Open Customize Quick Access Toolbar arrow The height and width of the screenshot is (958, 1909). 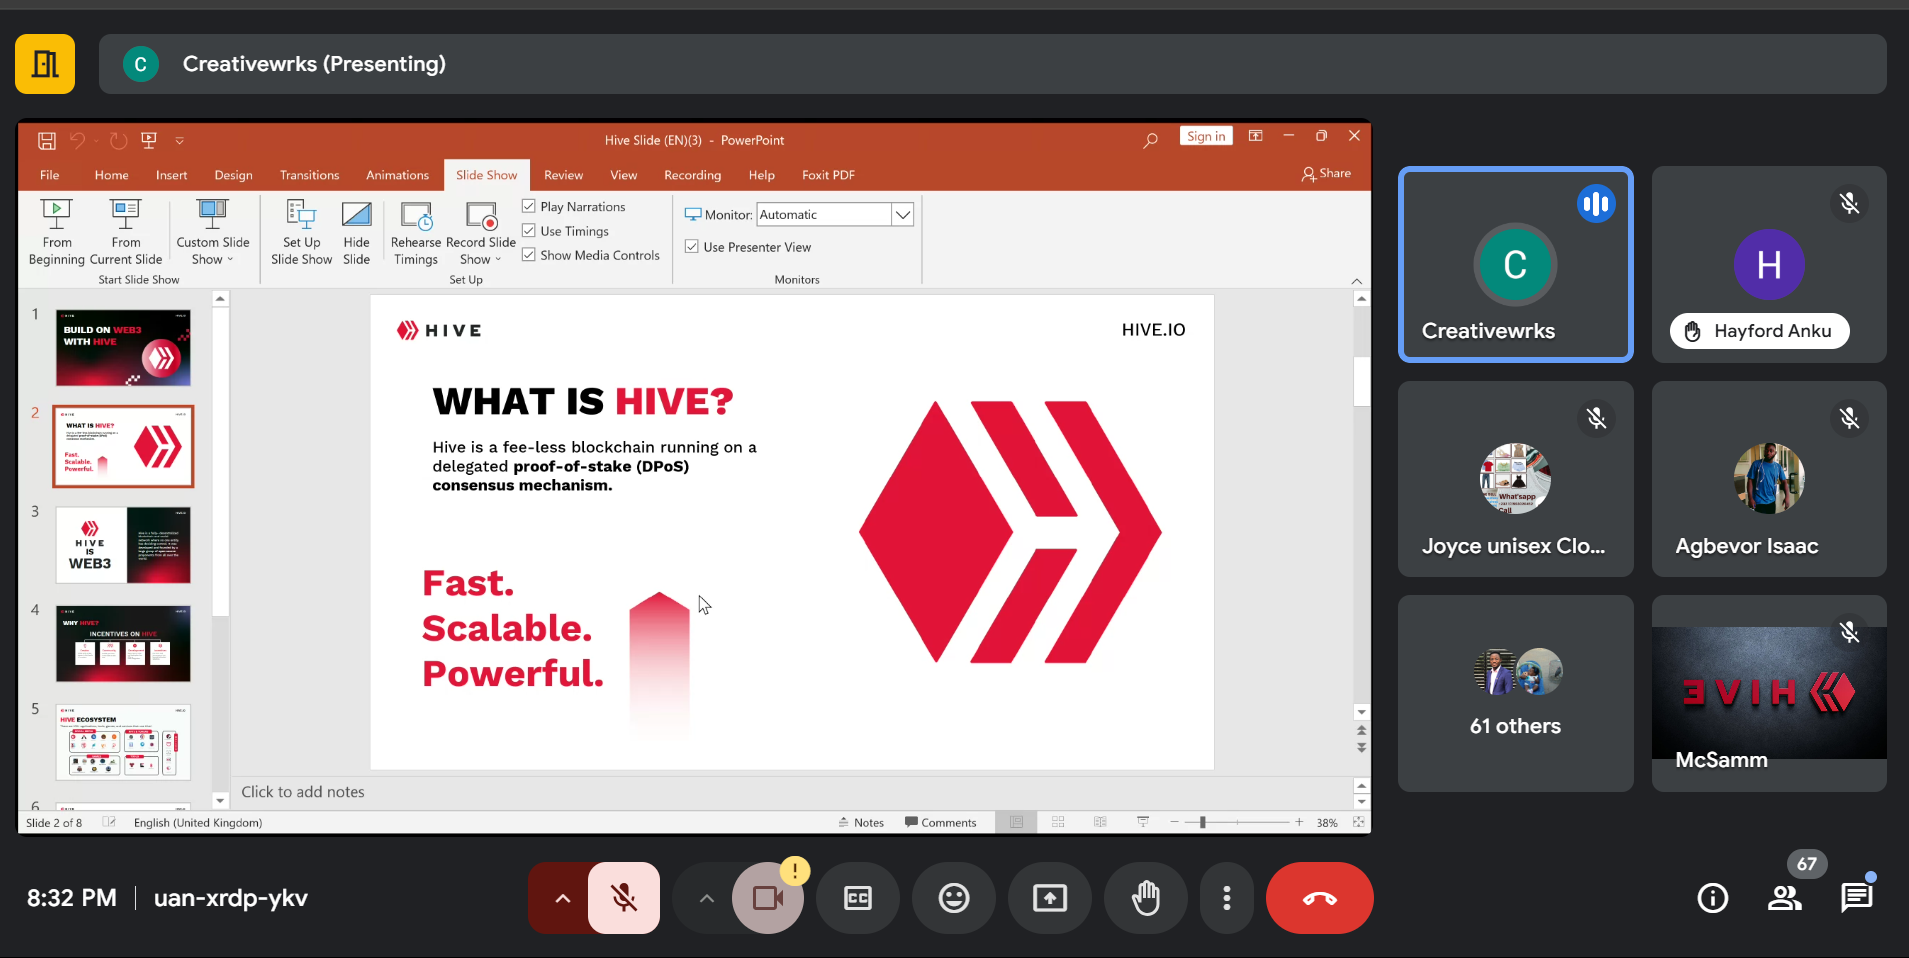pos(180,141)
